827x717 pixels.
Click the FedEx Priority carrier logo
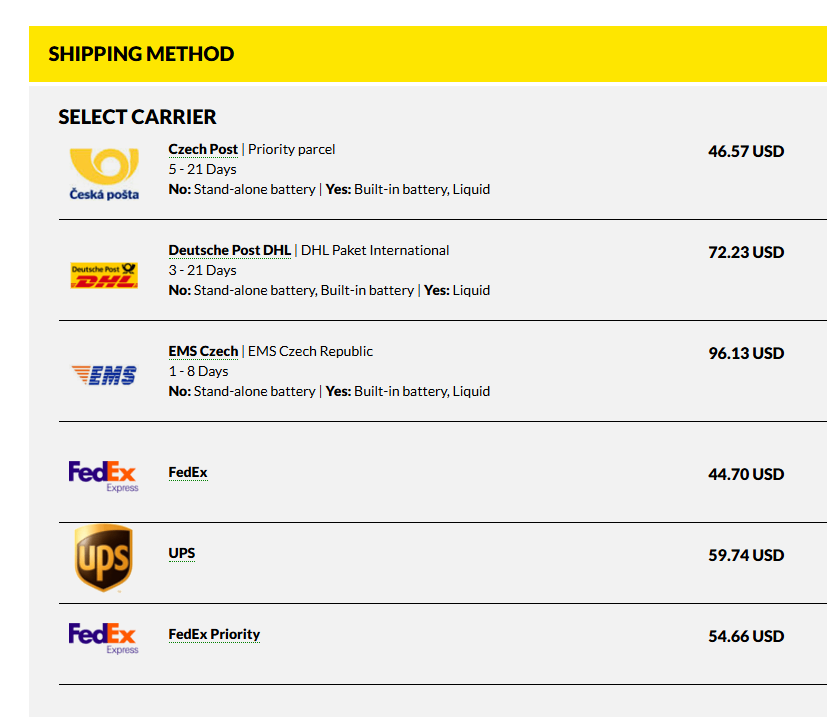click(x=104, y=637)
